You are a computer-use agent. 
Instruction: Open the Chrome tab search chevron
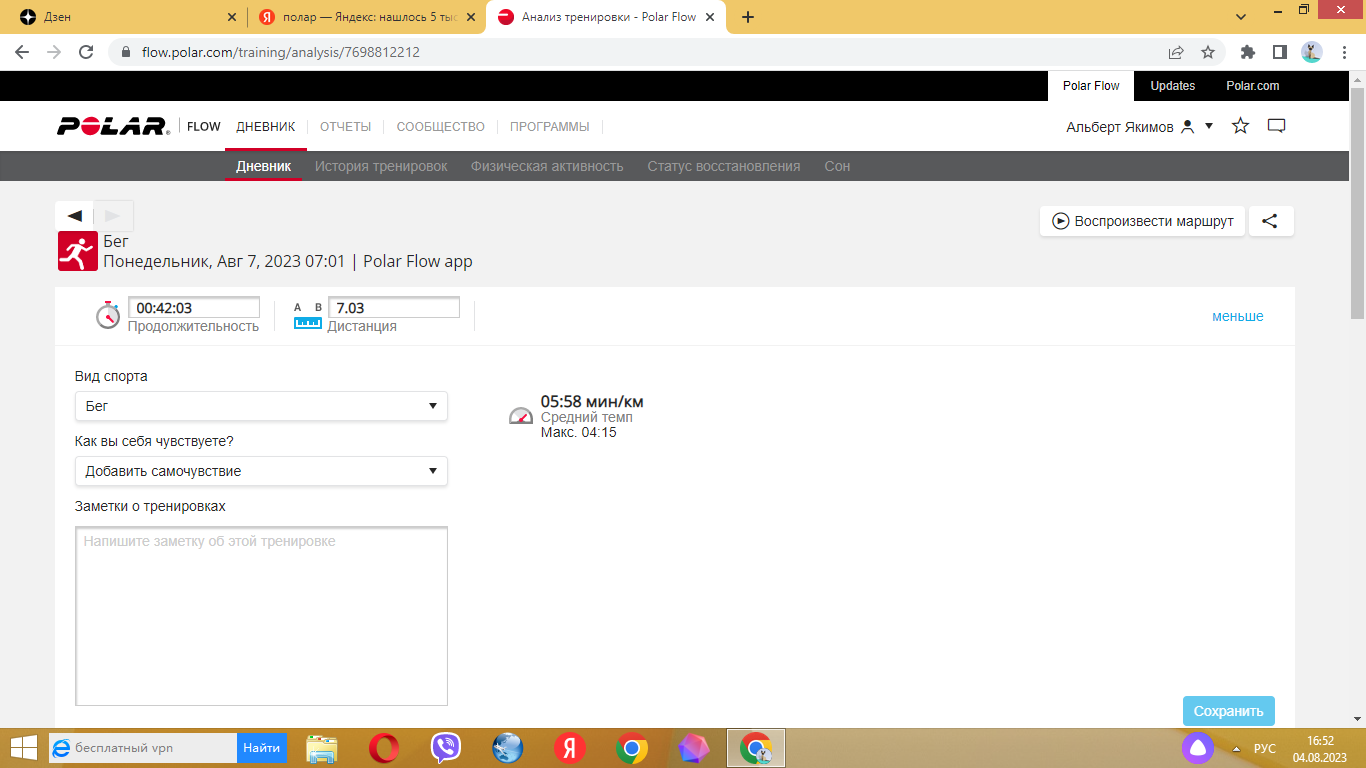pyautogui.click(x=1241, y=17)
